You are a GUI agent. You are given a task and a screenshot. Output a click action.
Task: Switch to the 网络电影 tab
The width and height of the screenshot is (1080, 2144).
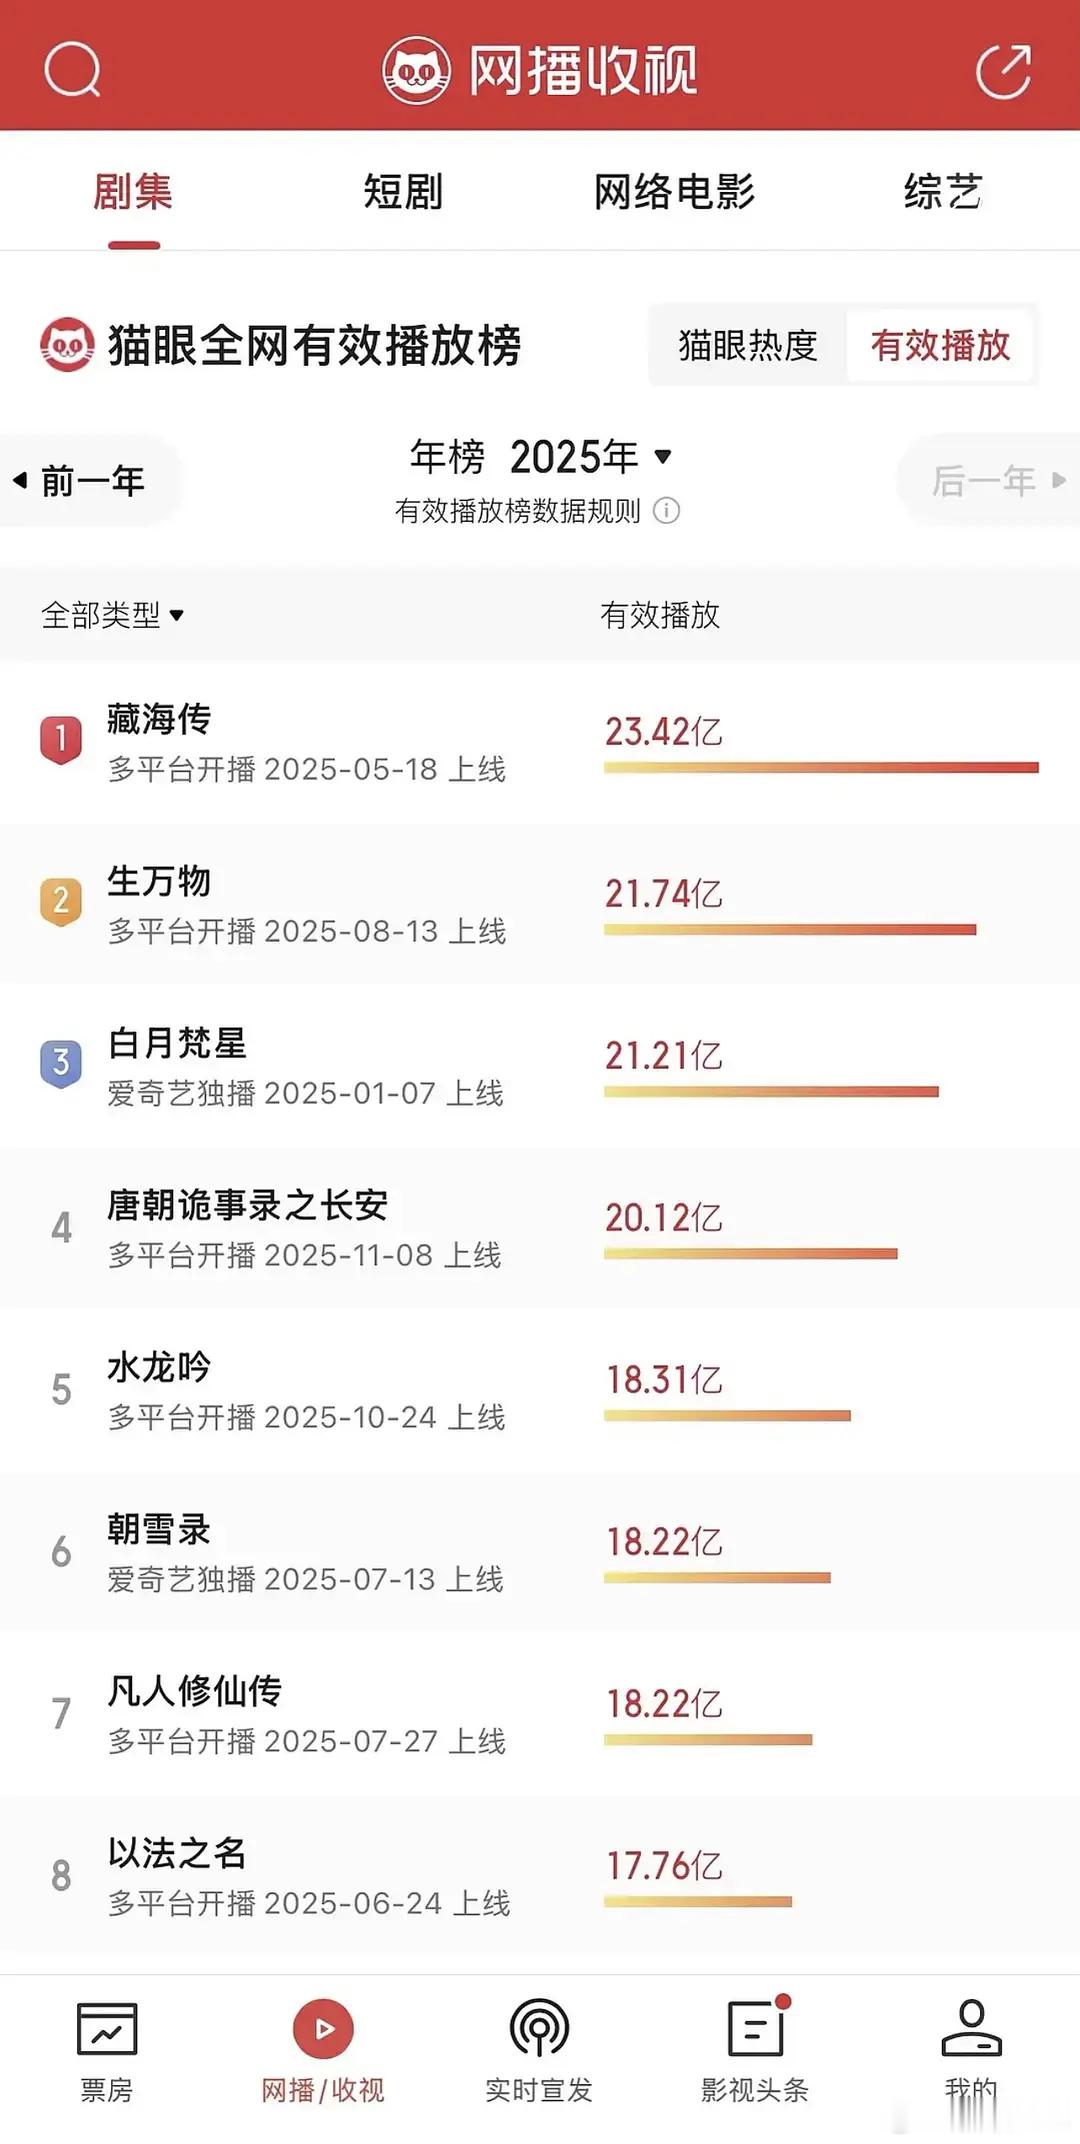tap(675, 191)
